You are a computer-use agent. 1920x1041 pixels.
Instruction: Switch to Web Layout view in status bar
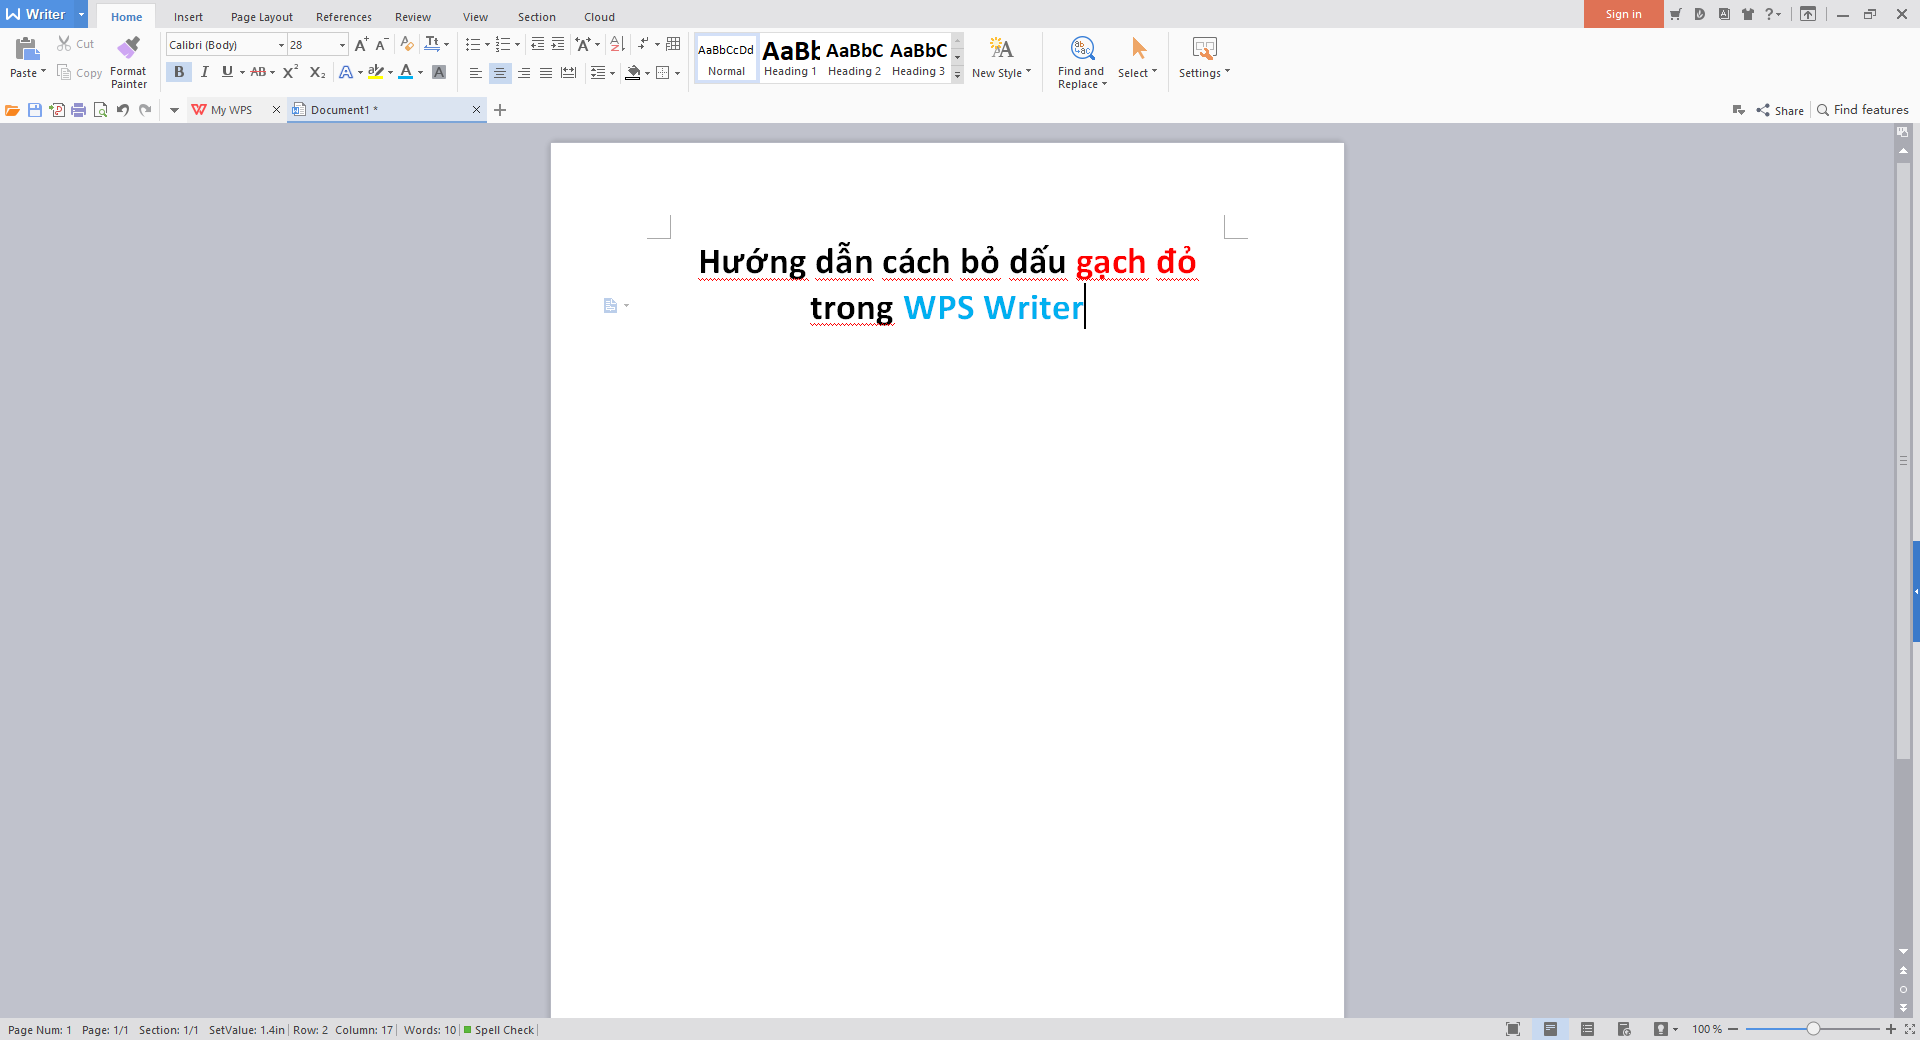pyautogui.click(x=1624, y=1029)
